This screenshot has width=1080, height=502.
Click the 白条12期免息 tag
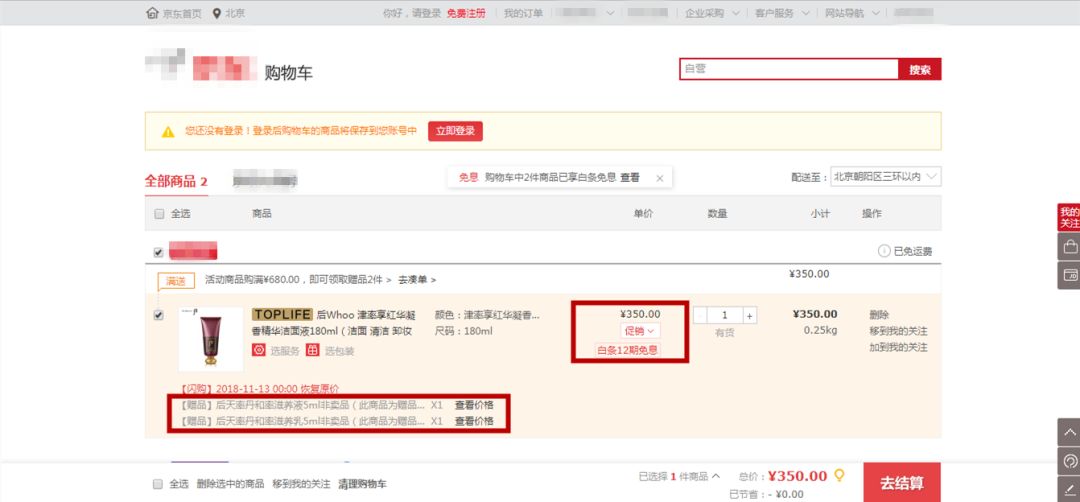click(627, 350)
